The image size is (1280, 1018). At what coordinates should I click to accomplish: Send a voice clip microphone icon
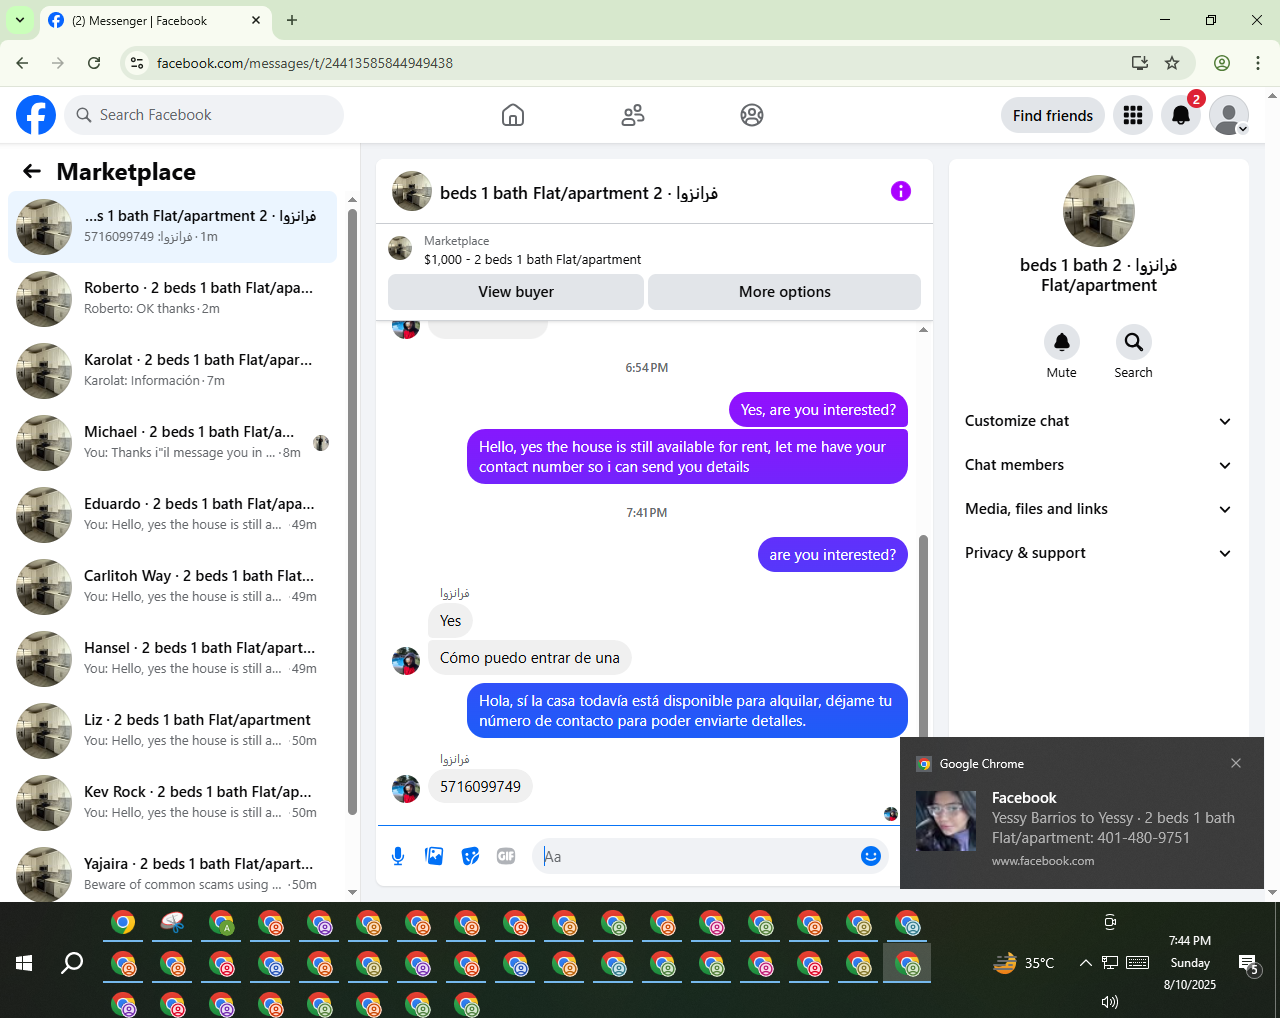pyautogui.click(x=398, y=856)
